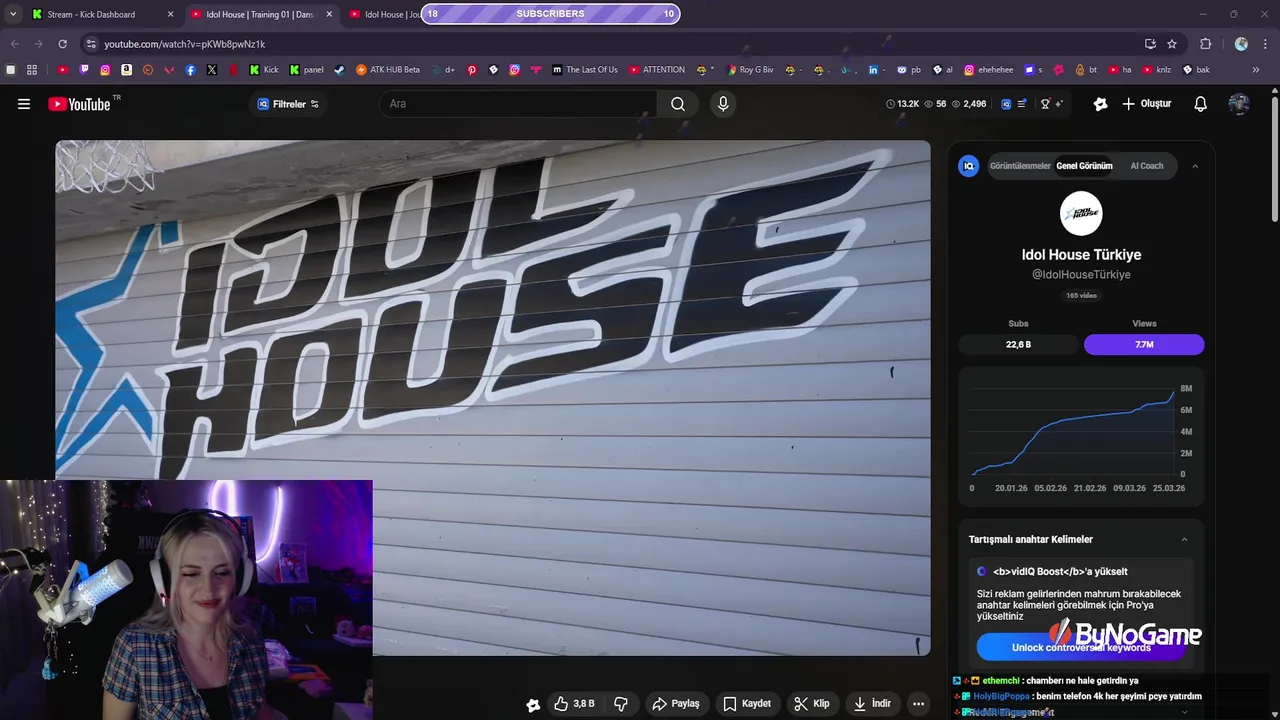Viewport: 1280px width, 720px height.
Task: Click the Idol House Türkiye channel name
Action: [x=1081, y=255]
